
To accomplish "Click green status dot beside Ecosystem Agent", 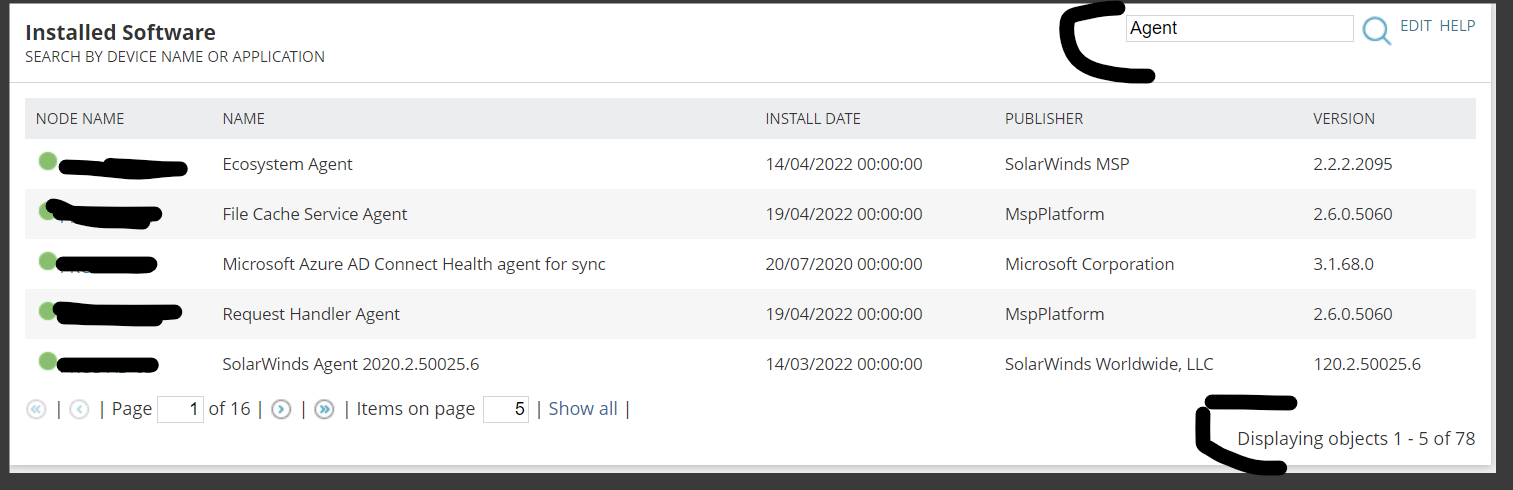I will pyautogui.click(x=48, y=161).
